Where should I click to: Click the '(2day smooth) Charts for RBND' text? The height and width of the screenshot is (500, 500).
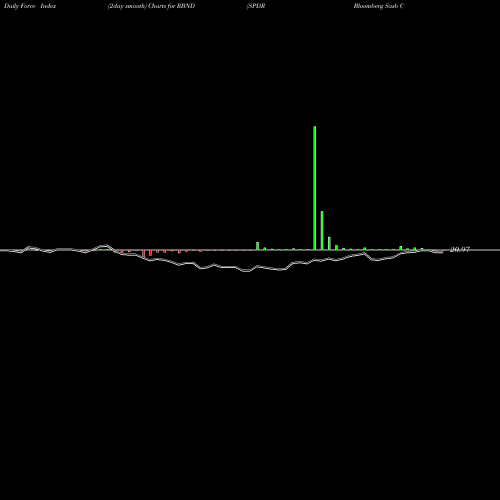click(151, 6)
